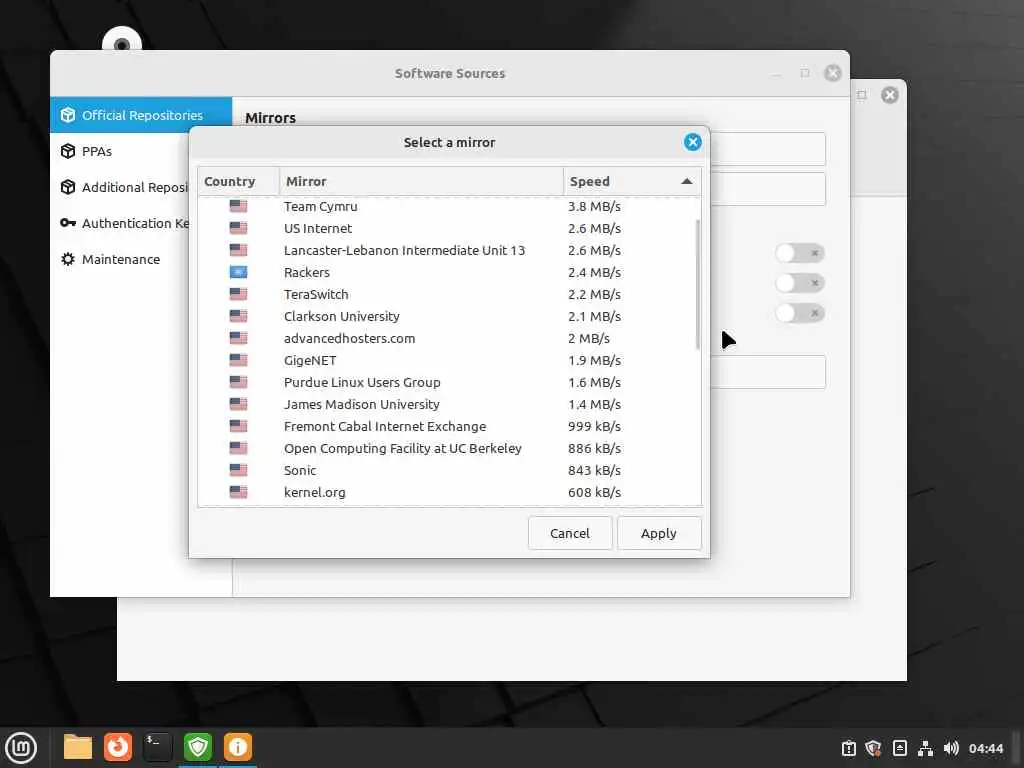The height and width of the screenshot is (768, 1024).
Task: Select the advancedhosters.com mirror
Action: point(449,338)
